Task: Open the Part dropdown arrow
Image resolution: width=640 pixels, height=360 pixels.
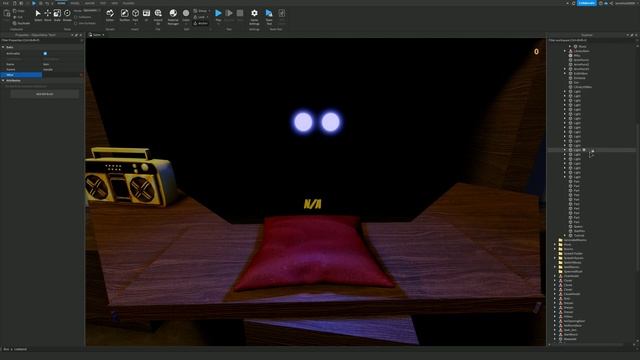Action: coord(135,24)
